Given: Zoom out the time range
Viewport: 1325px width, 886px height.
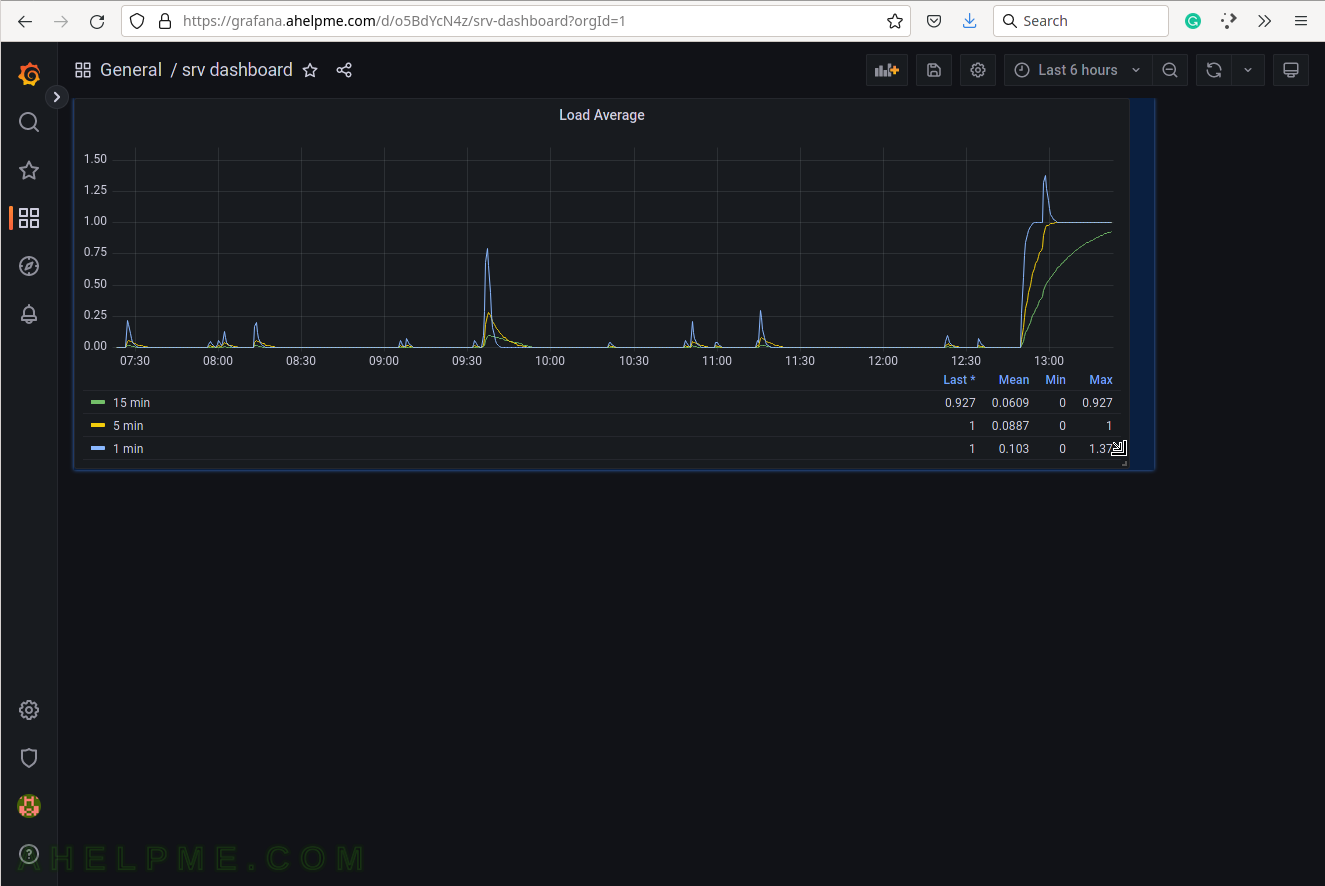Looking at the screenshot, I should (1169, 70).
